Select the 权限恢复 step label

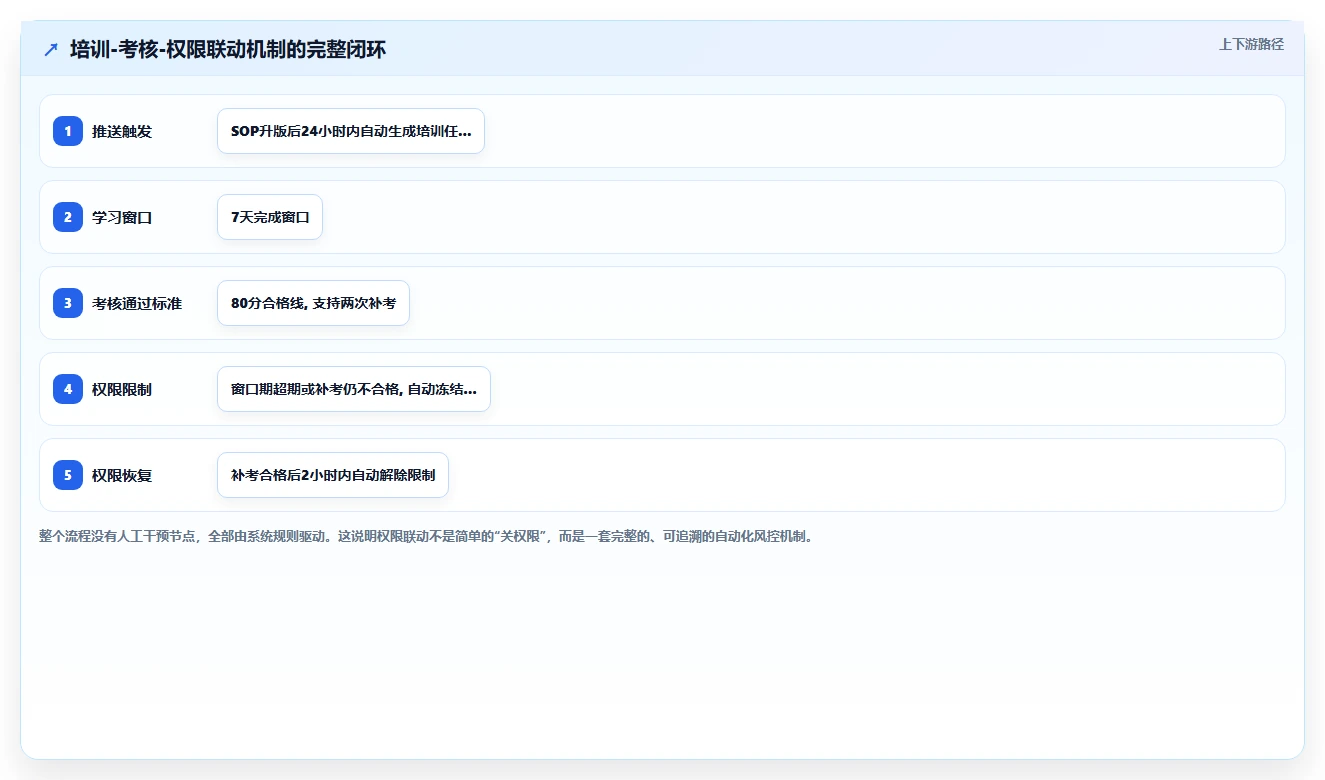122,475
